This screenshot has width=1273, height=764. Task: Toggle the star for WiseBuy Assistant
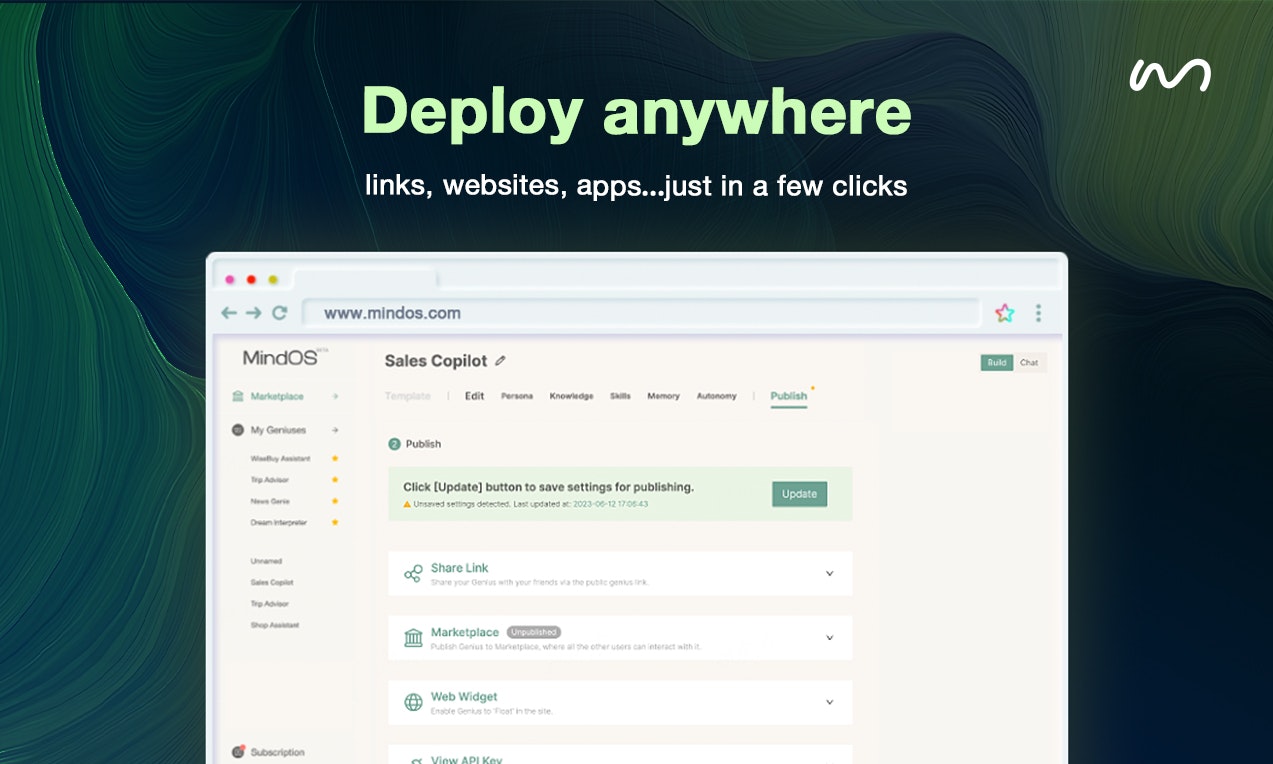tap(335, 459)
